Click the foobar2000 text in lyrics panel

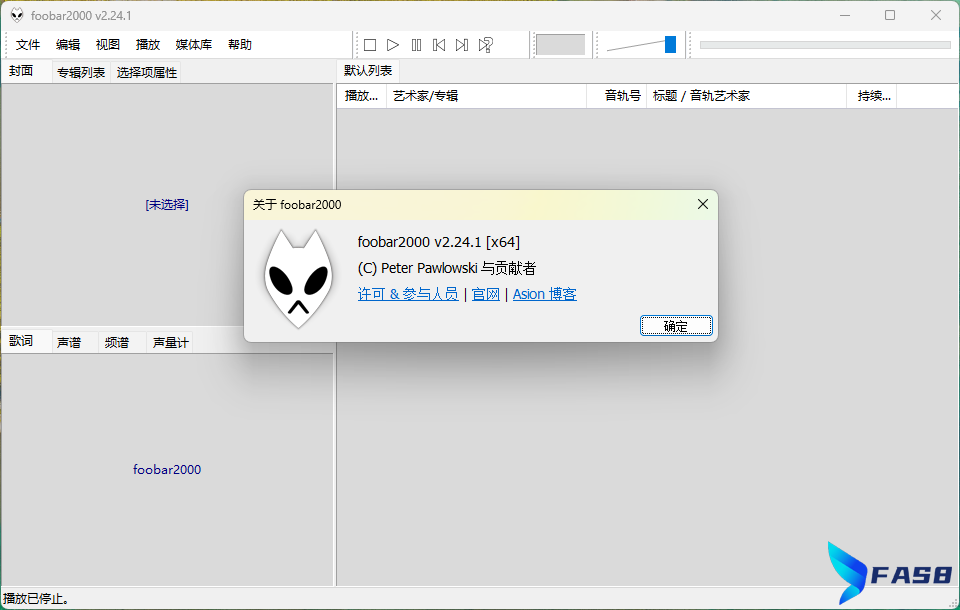(167, 470)
